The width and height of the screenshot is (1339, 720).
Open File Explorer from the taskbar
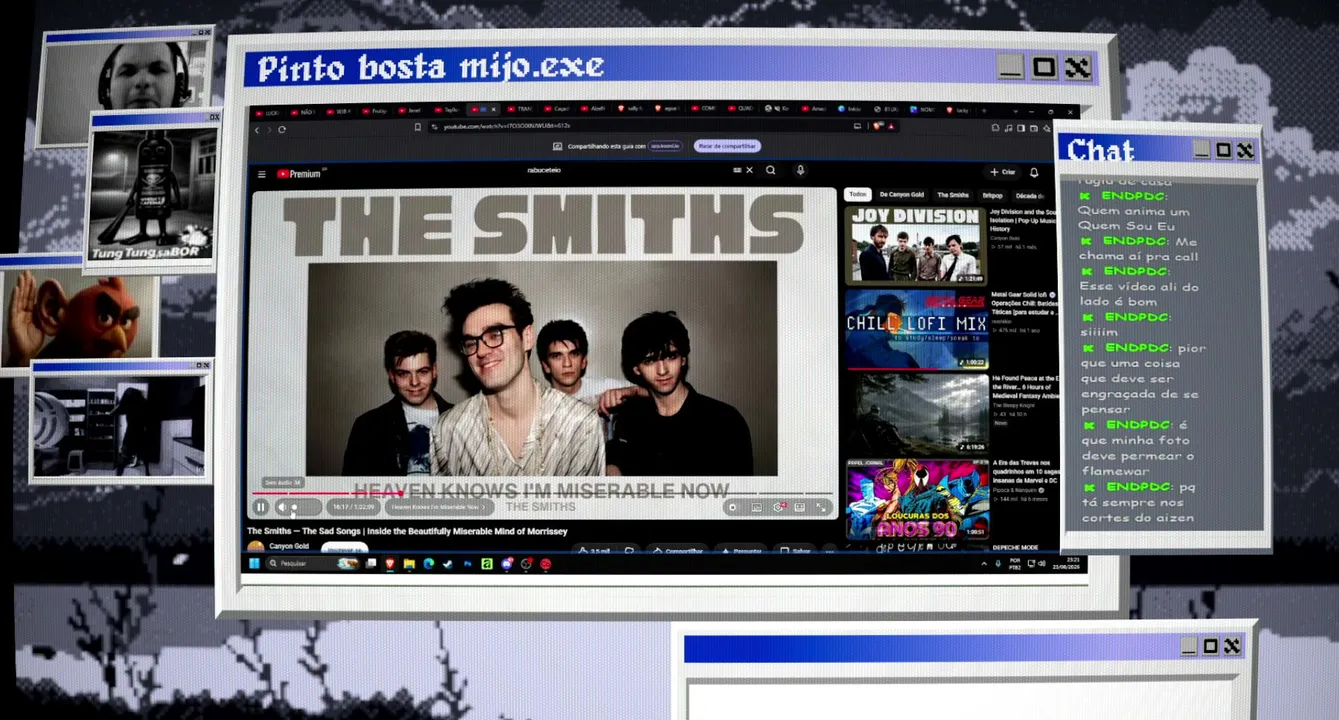pos(409,564)
